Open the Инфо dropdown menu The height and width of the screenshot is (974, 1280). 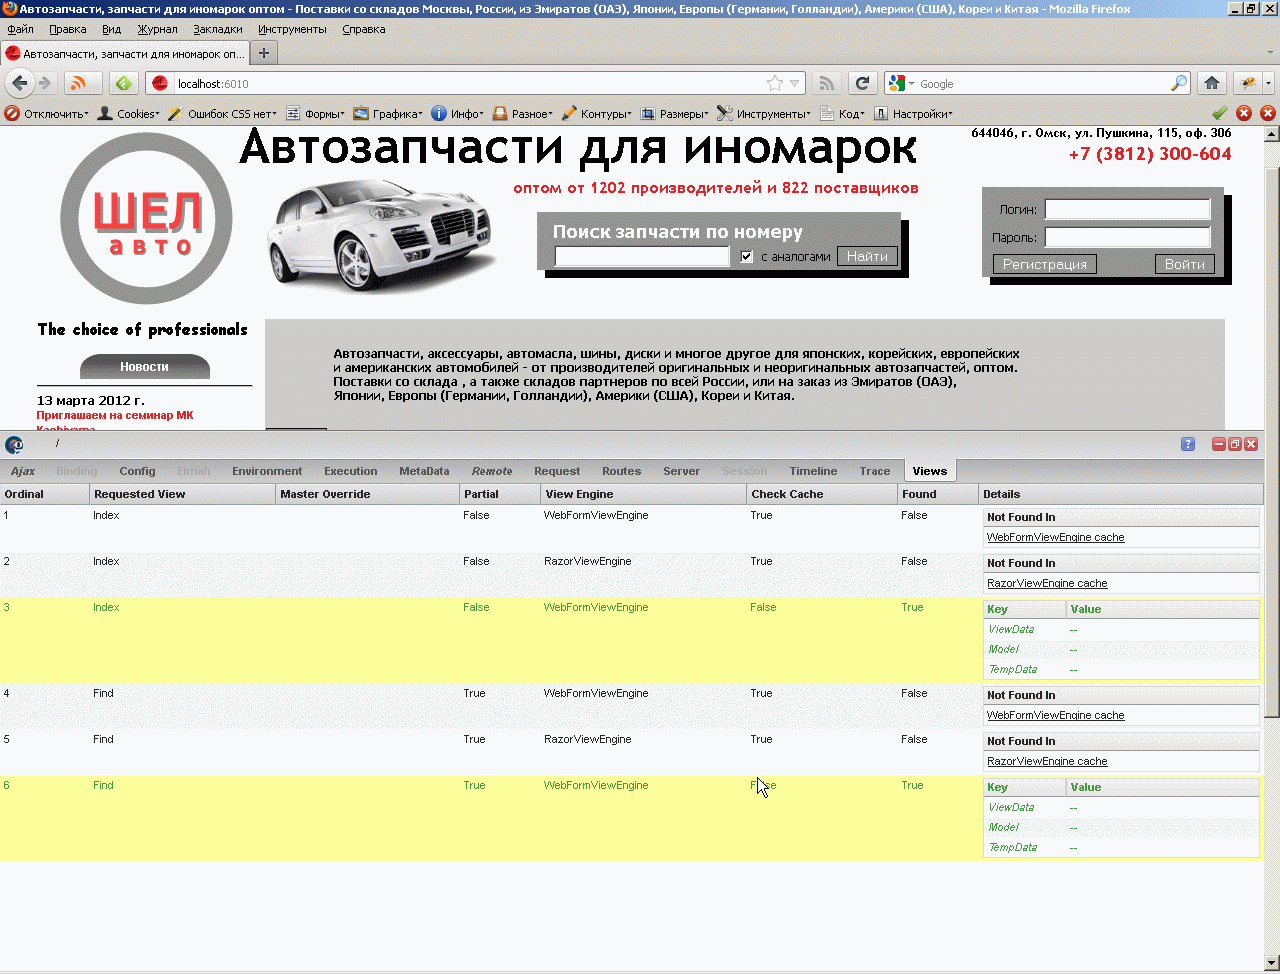pyautogui.click(x=458, y=114)
